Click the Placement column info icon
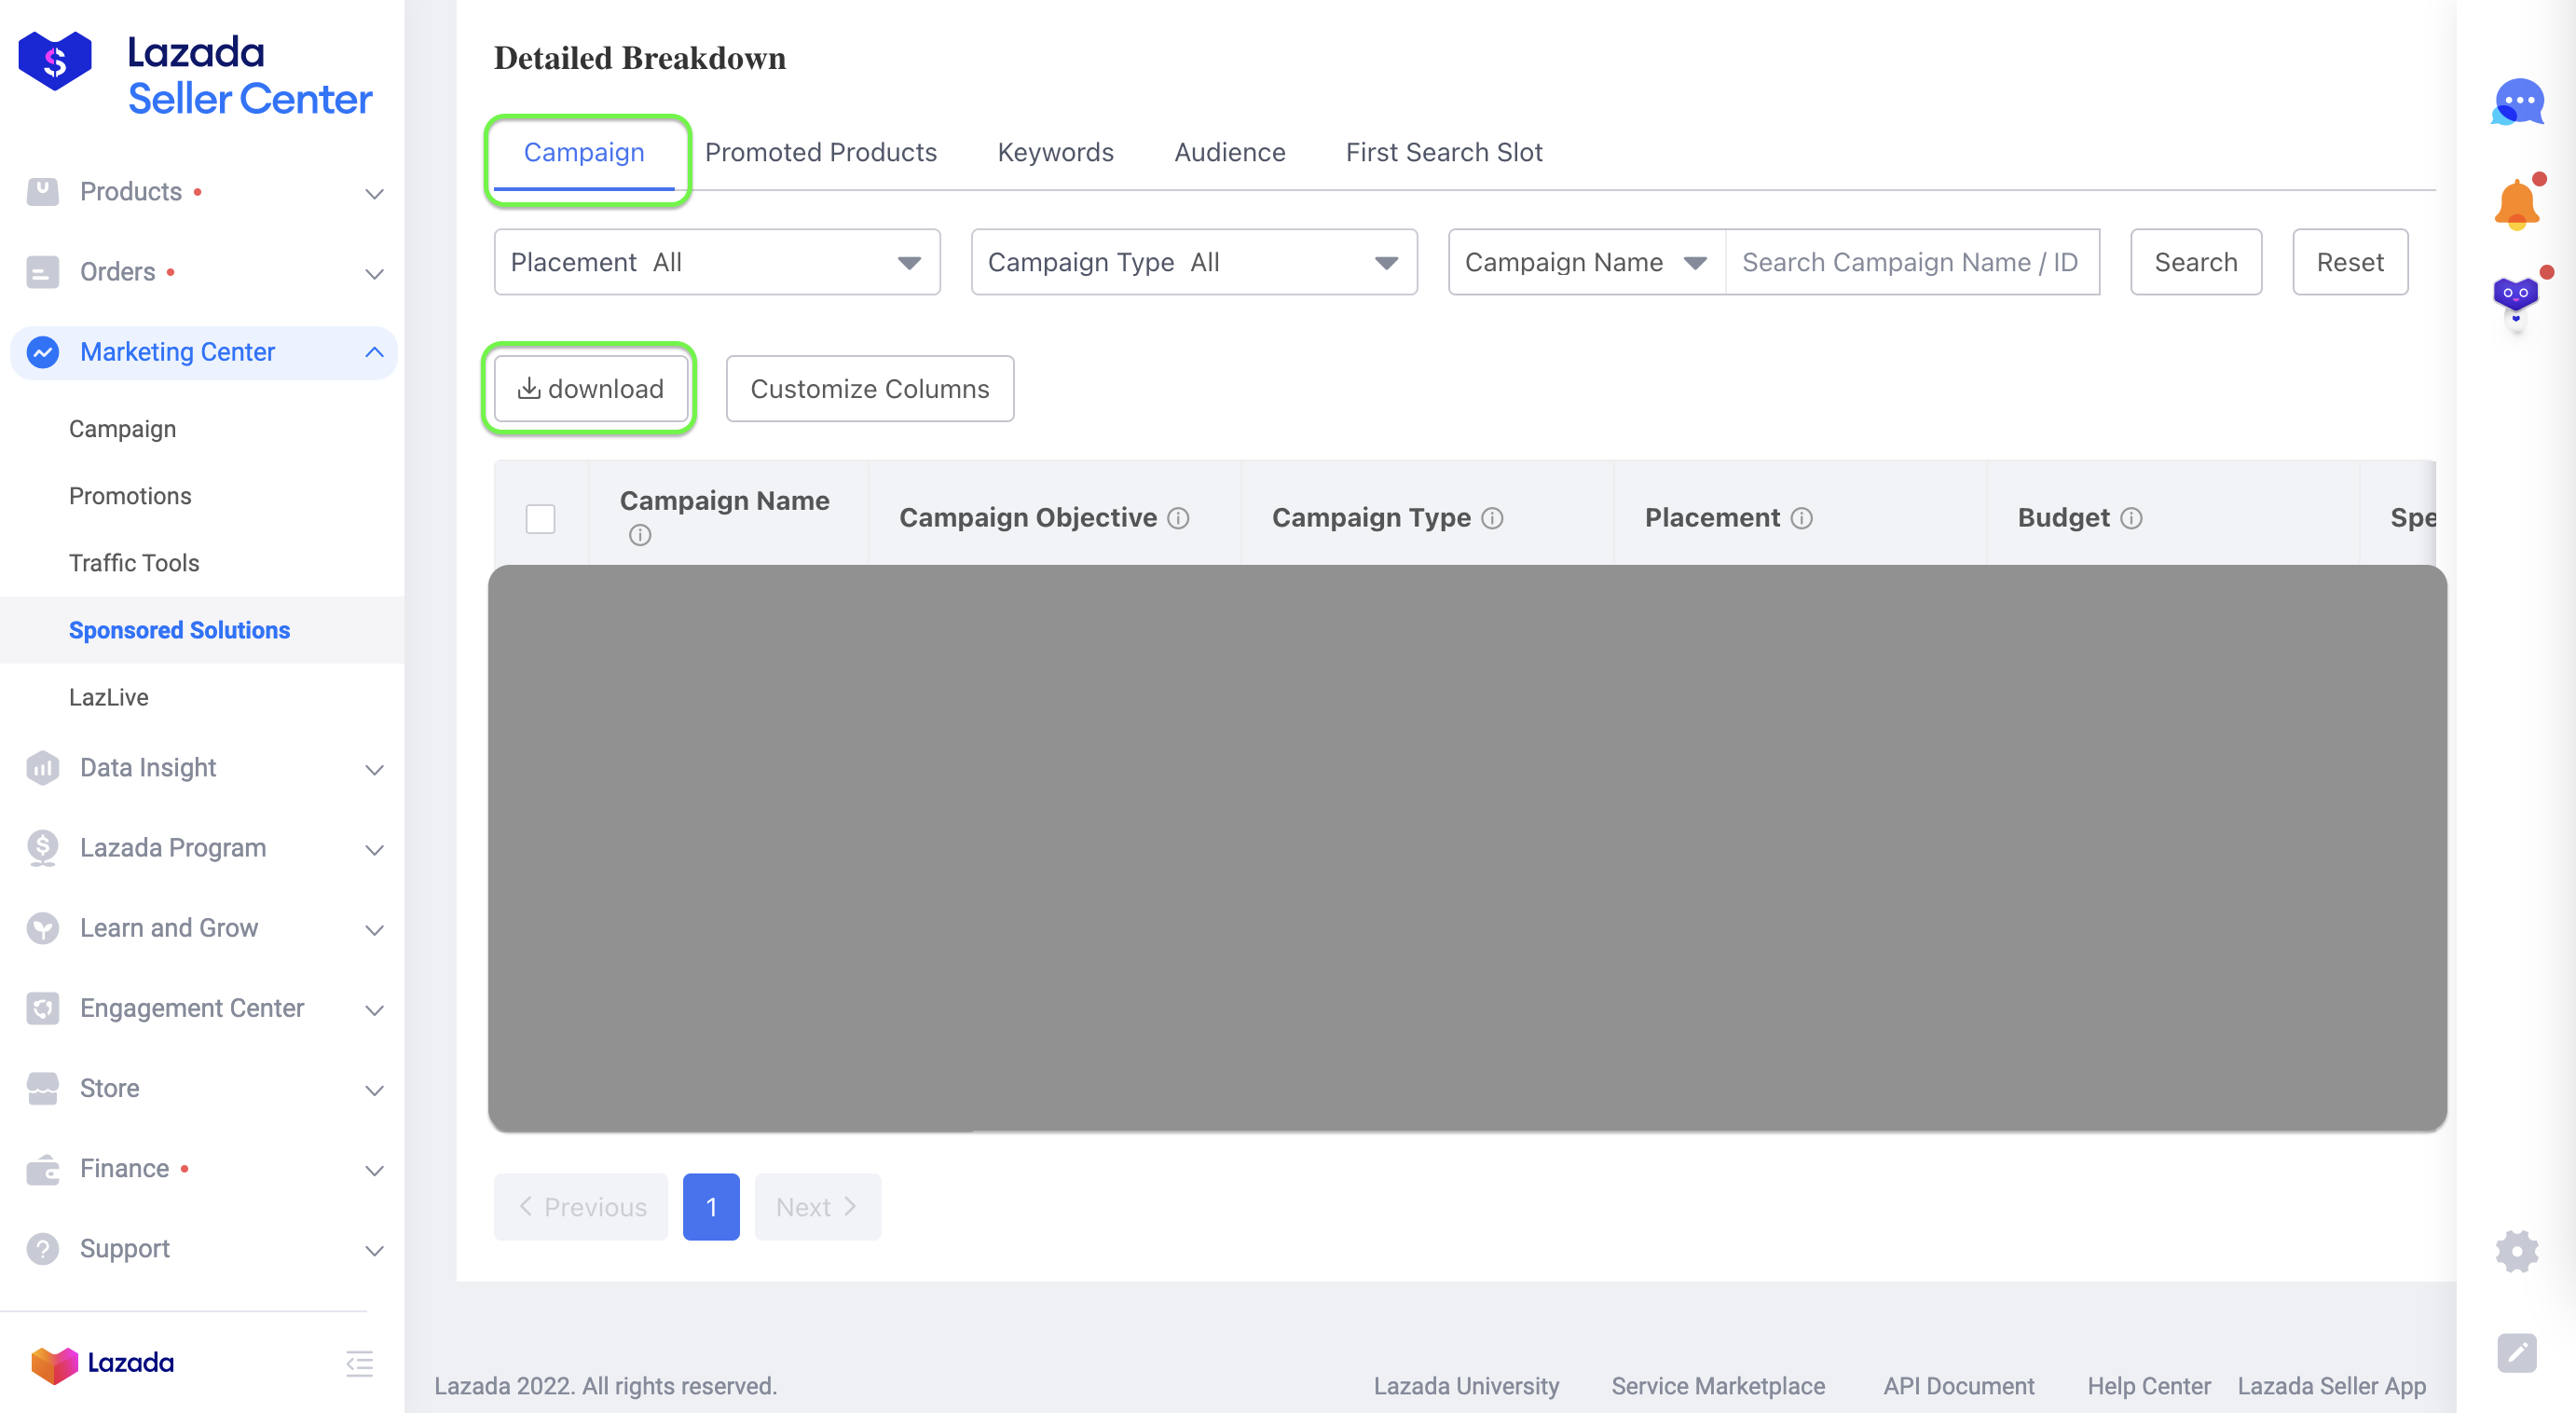 (x=1802, y=518)
